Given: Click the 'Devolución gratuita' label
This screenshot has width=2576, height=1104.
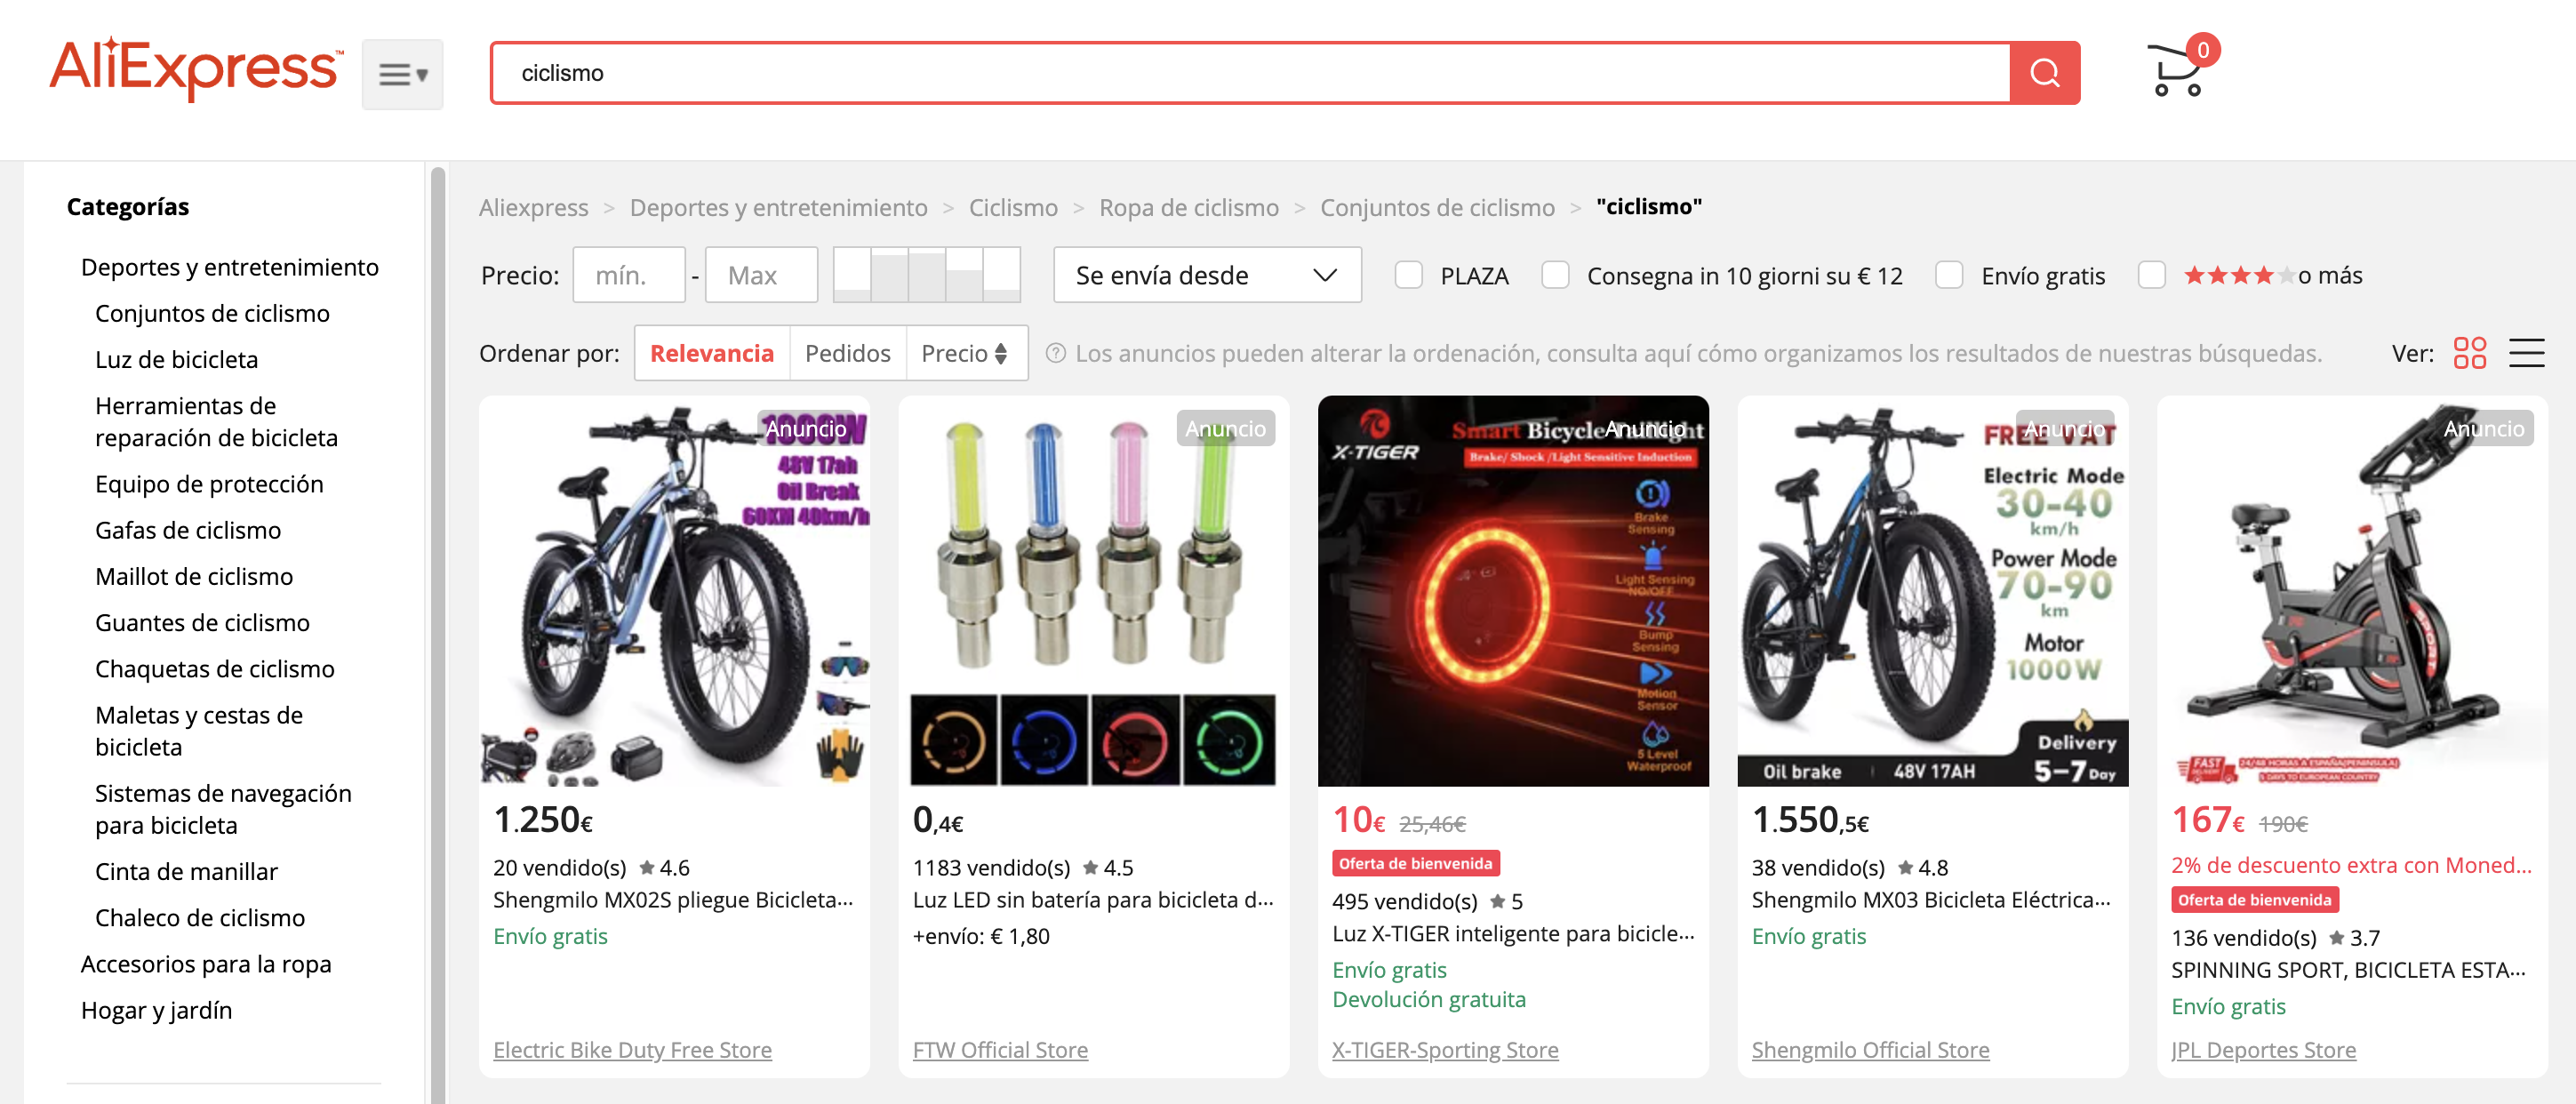Looking at the screenshot, I should coord(1429,999).
